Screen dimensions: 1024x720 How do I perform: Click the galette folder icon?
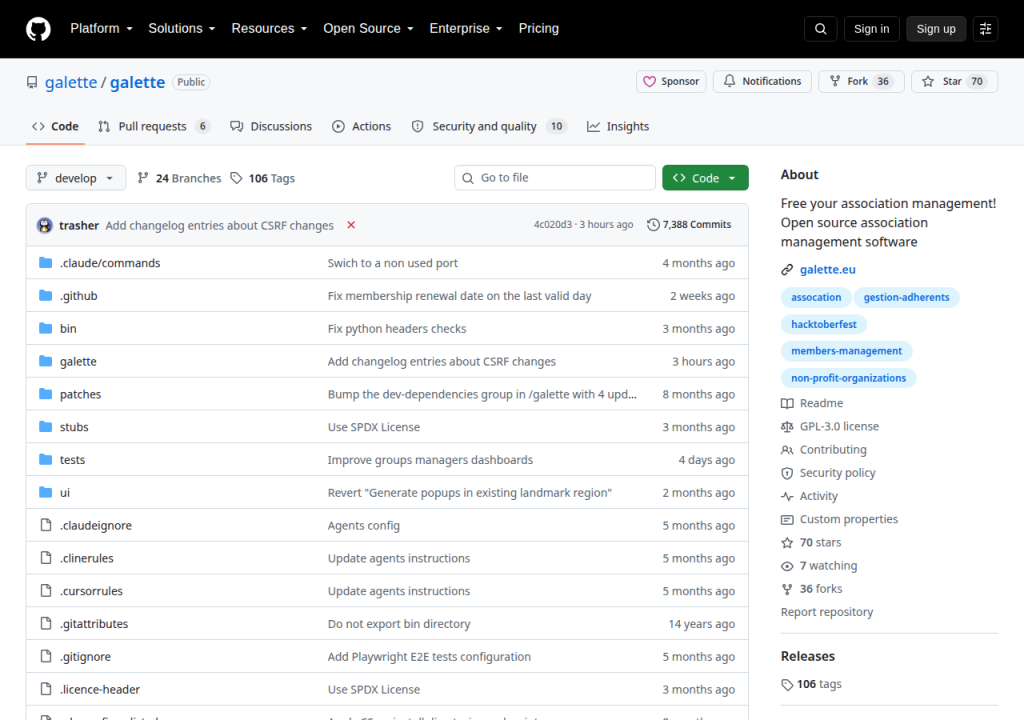pos(45,361)
